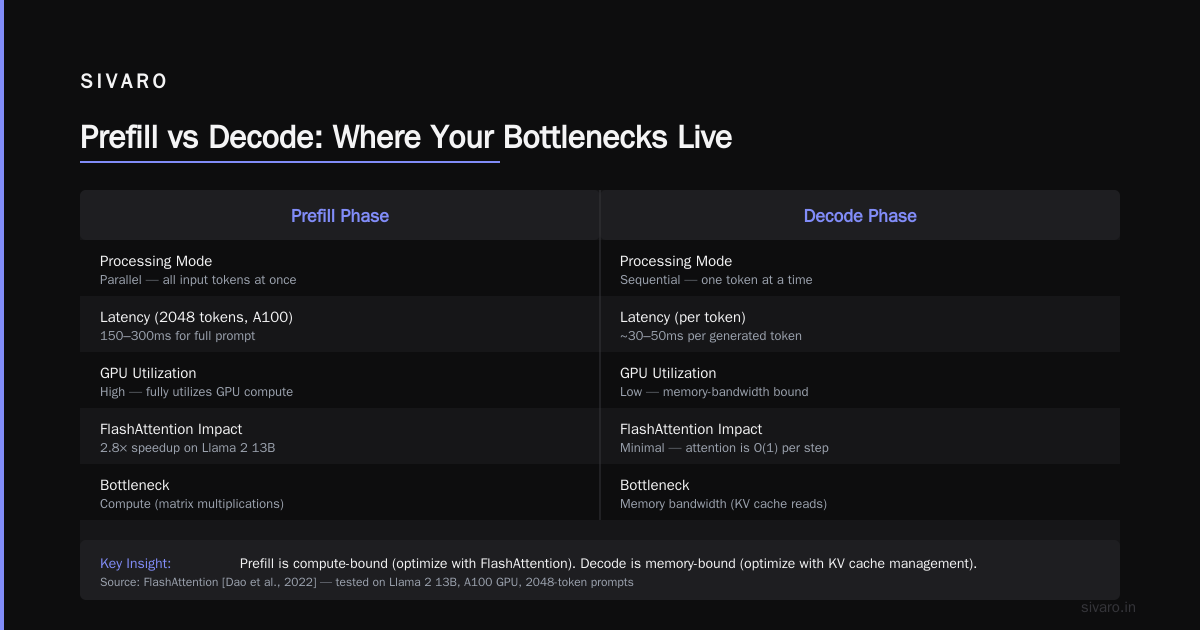Select the Decode Phase column header
The height and width of the screenshot is (630, 1200).
coord(860,216)
